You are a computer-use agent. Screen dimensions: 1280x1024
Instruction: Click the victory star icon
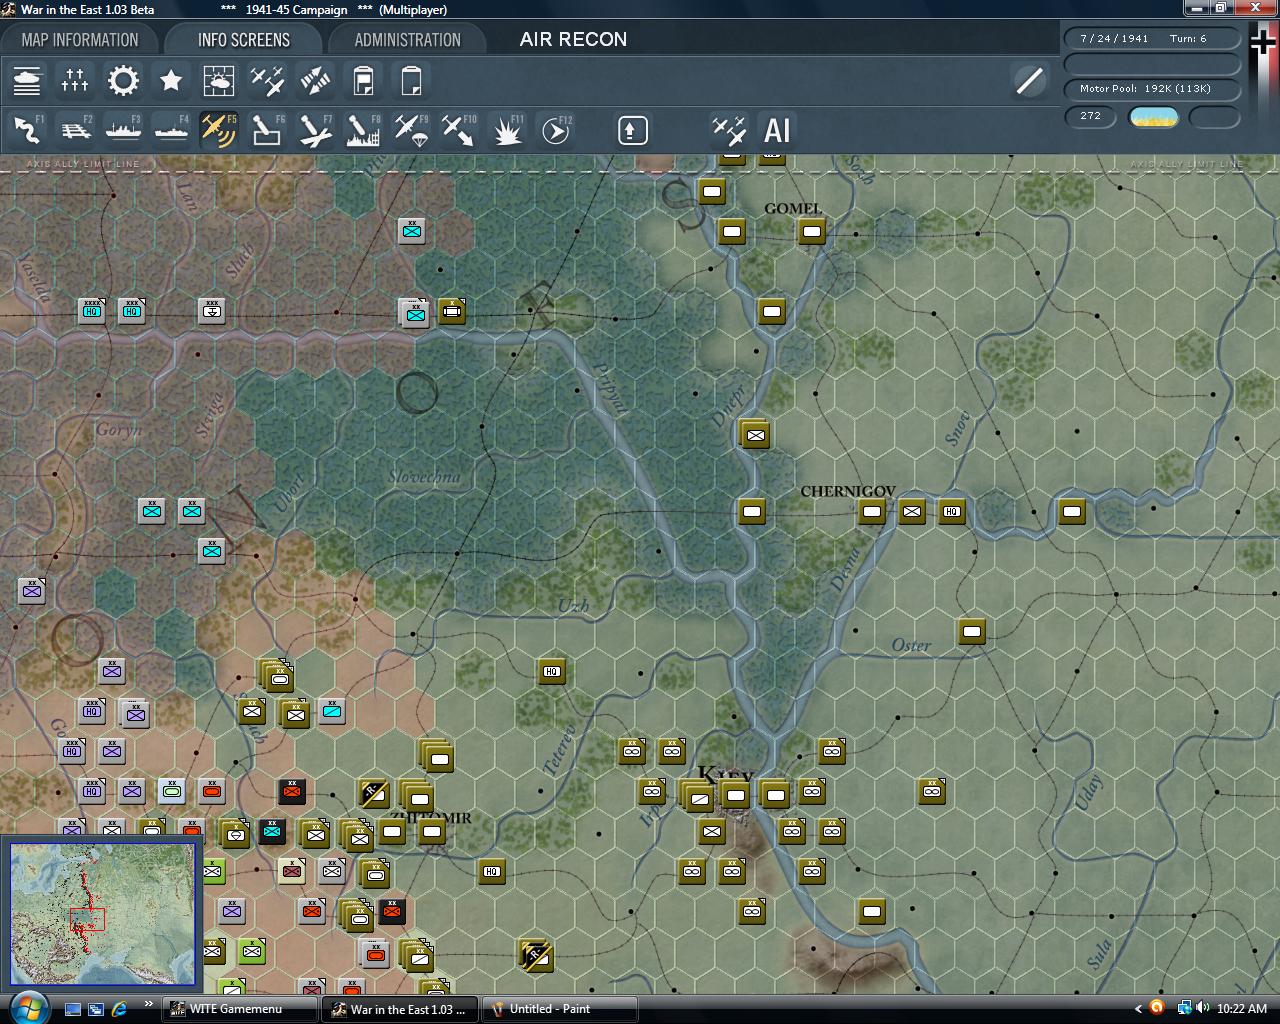coord(171,80)
